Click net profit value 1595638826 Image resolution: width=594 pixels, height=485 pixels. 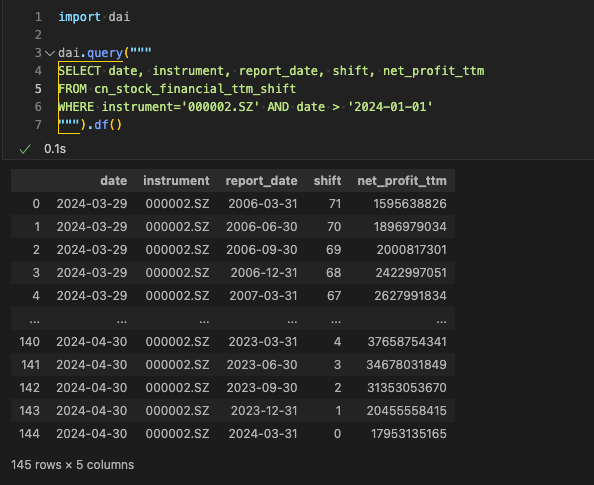[410, 204]
